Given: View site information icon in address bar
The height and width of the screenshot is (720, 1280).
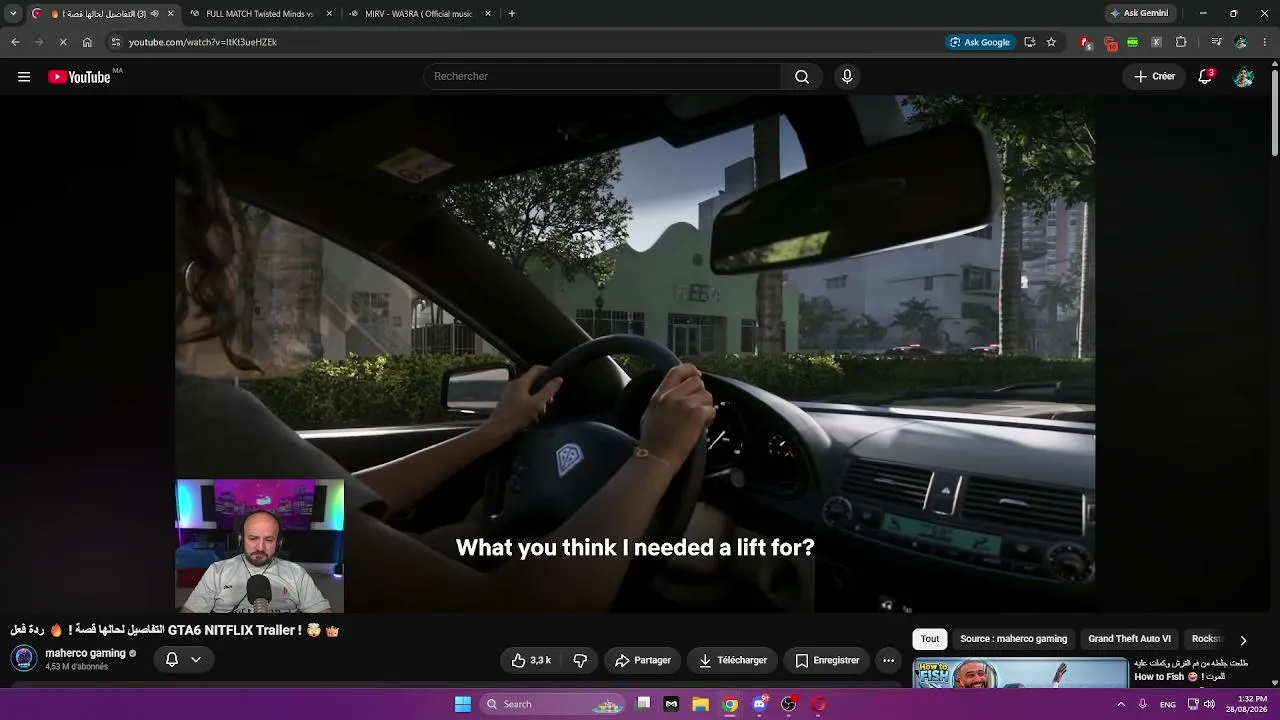Looking at the screenshot, I should (116, 42).
